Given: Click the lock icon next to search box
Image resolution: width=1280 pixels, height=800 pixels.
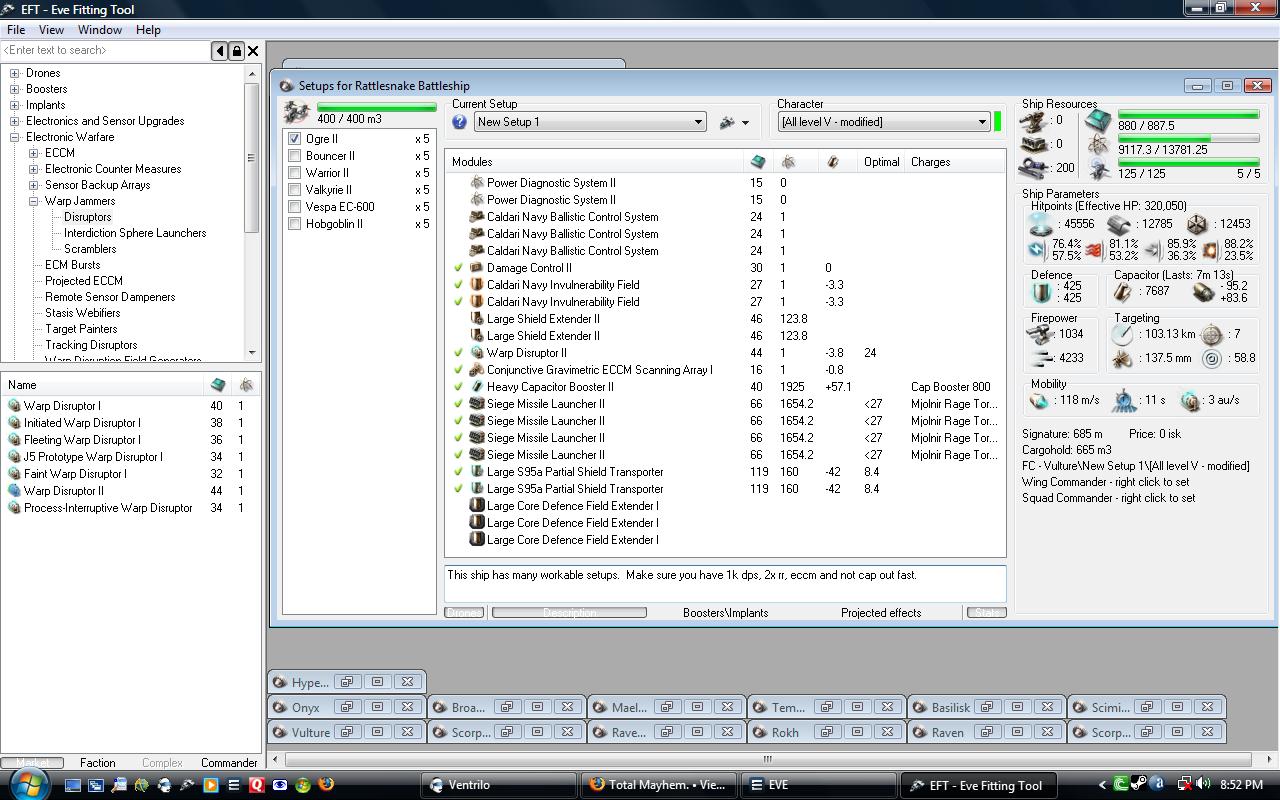Looking at the screenshot, I should pos(237,51).
